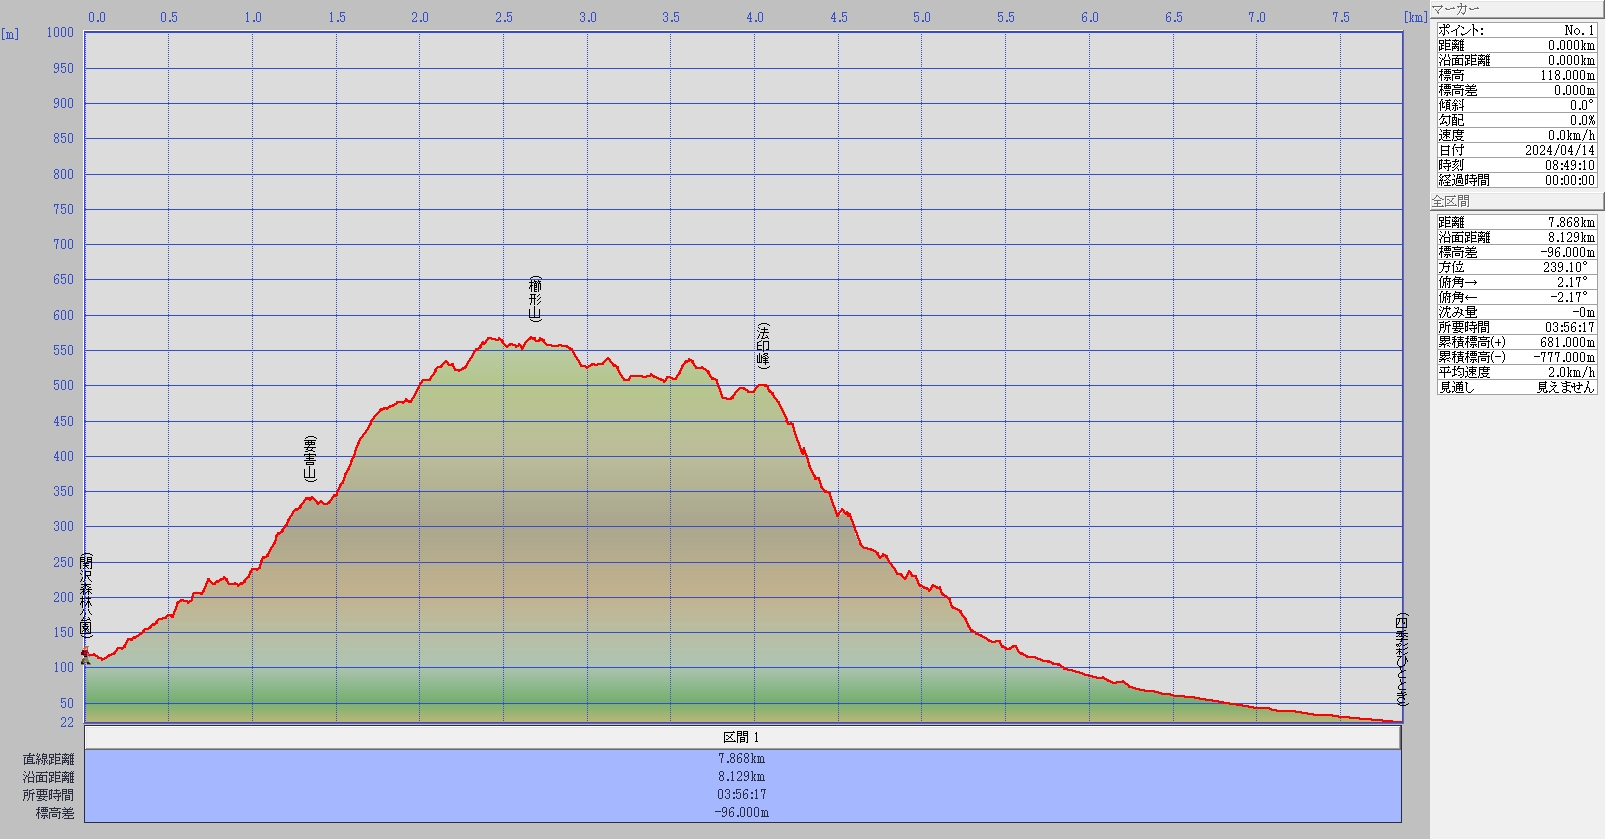Click the 関沢森林公園 start point label
The width and height of the screenshot is (1605, 839).
(x=87, y=596)
